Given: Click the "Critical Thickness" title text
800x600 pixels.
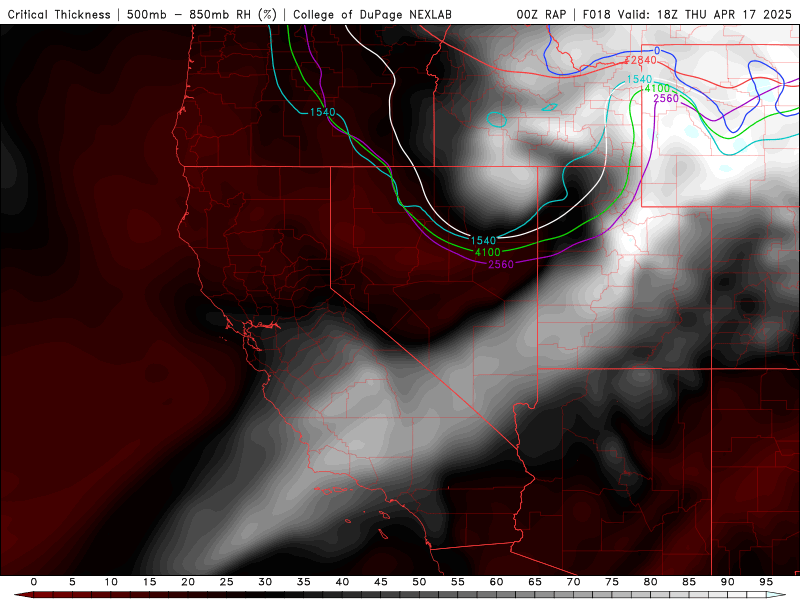Looking at the screenshot, I should tap(59, 14).
